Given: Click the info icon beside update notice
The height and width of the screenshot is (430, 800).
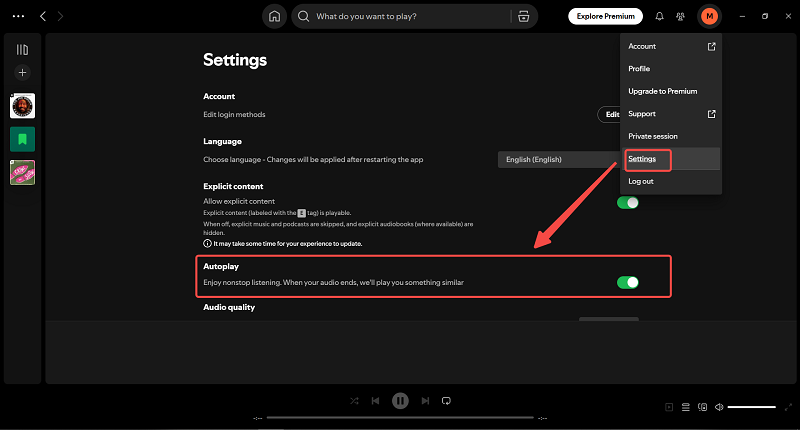Looking at the screenshot, I should 207,244.
